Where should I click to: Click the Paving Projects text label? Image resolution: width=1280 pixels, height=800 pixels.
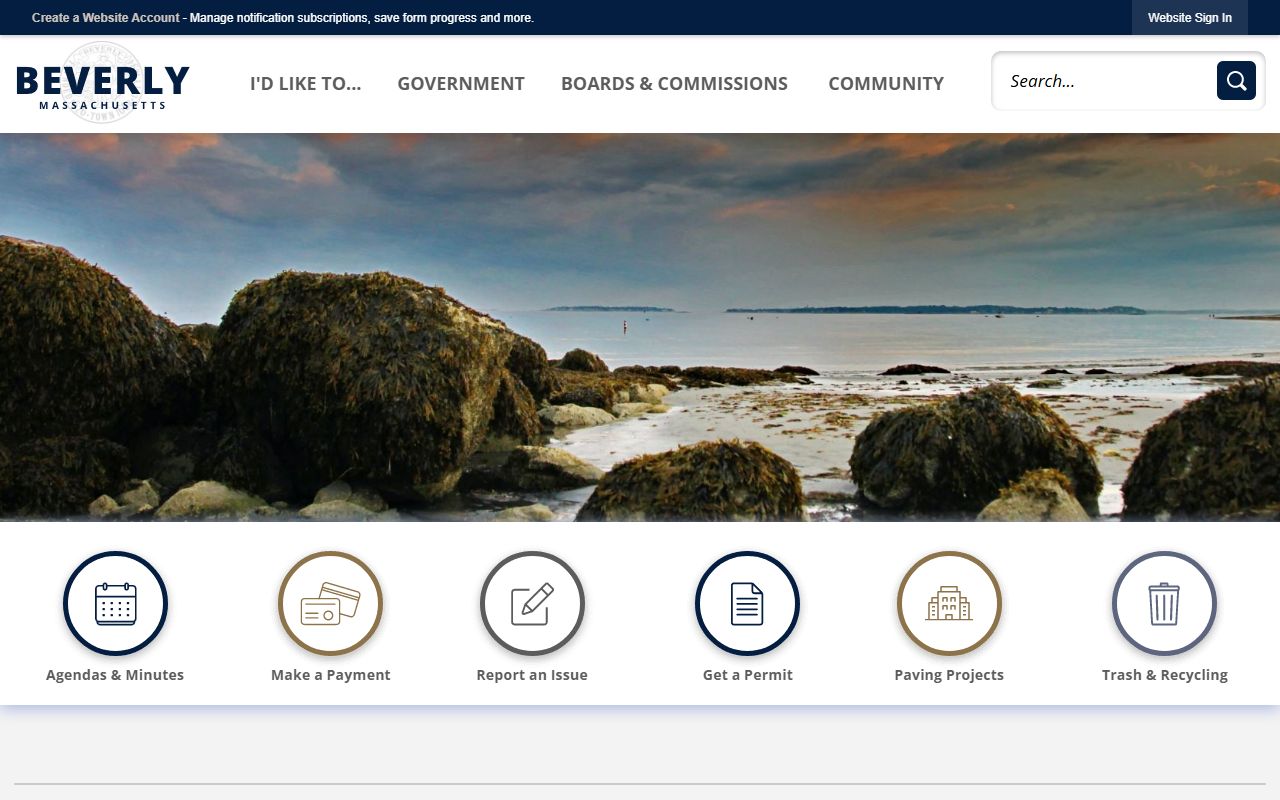[949, 675]
